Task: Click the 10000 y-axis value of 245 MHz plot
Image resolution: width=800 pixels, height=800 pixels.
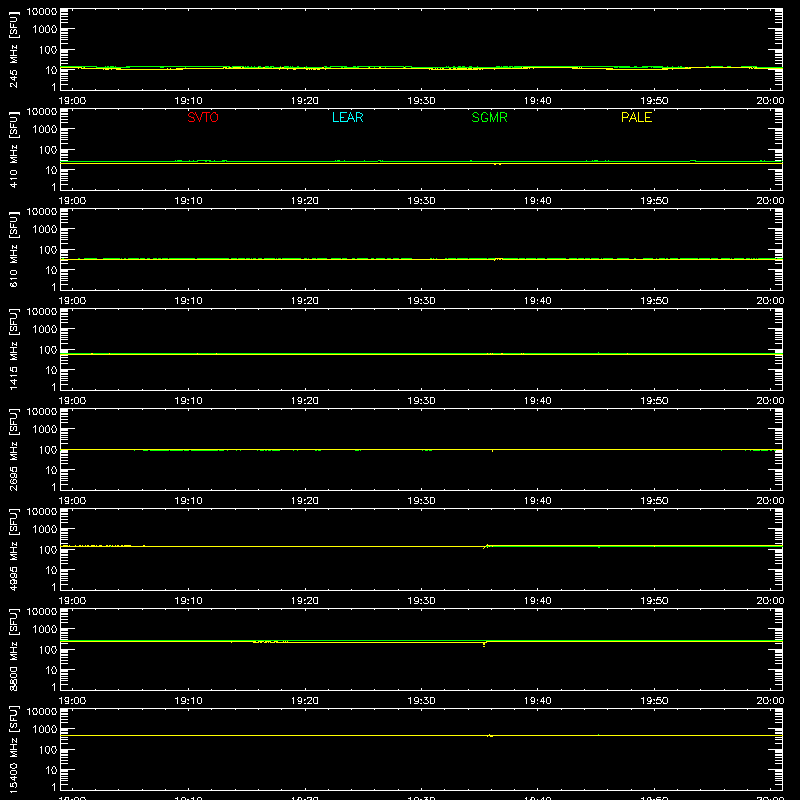Action: (42, 12)
